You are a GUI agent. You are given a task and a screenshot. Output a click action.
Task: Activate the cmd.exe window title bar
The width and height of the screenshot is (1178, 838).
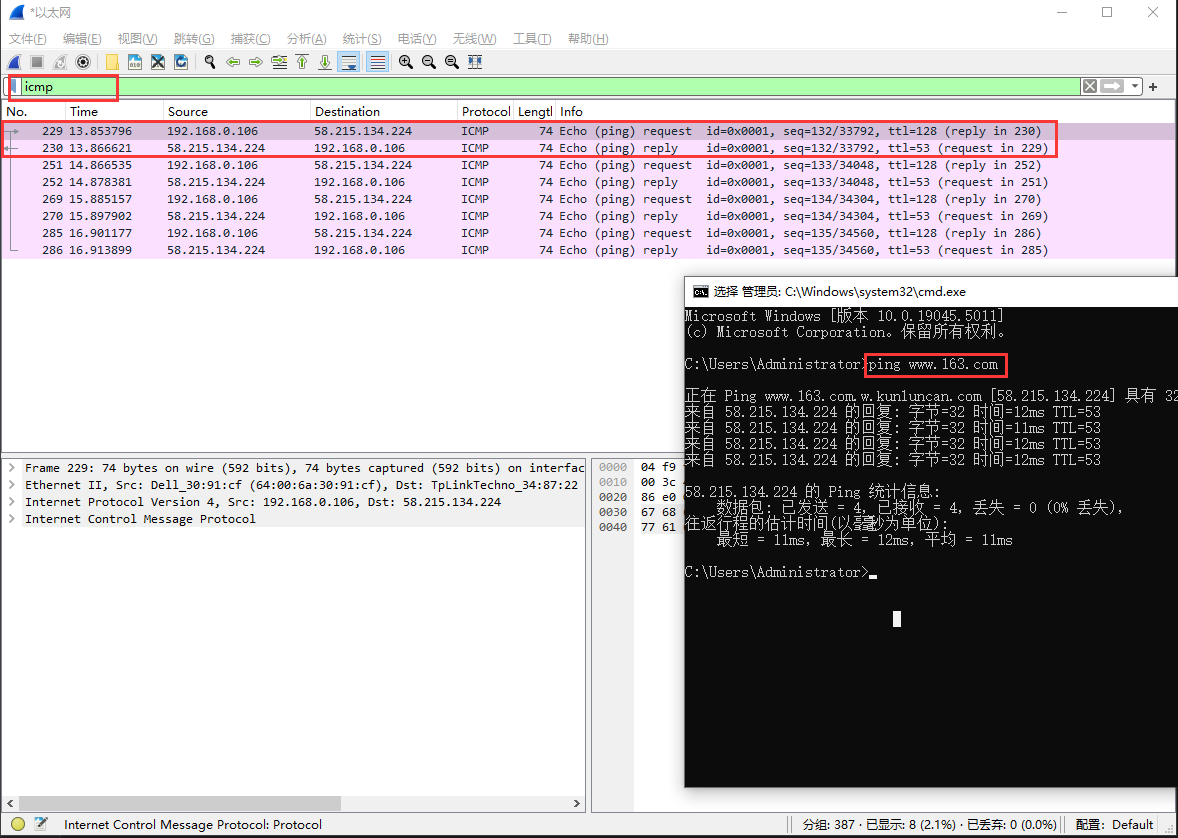[x=931, y=292]
